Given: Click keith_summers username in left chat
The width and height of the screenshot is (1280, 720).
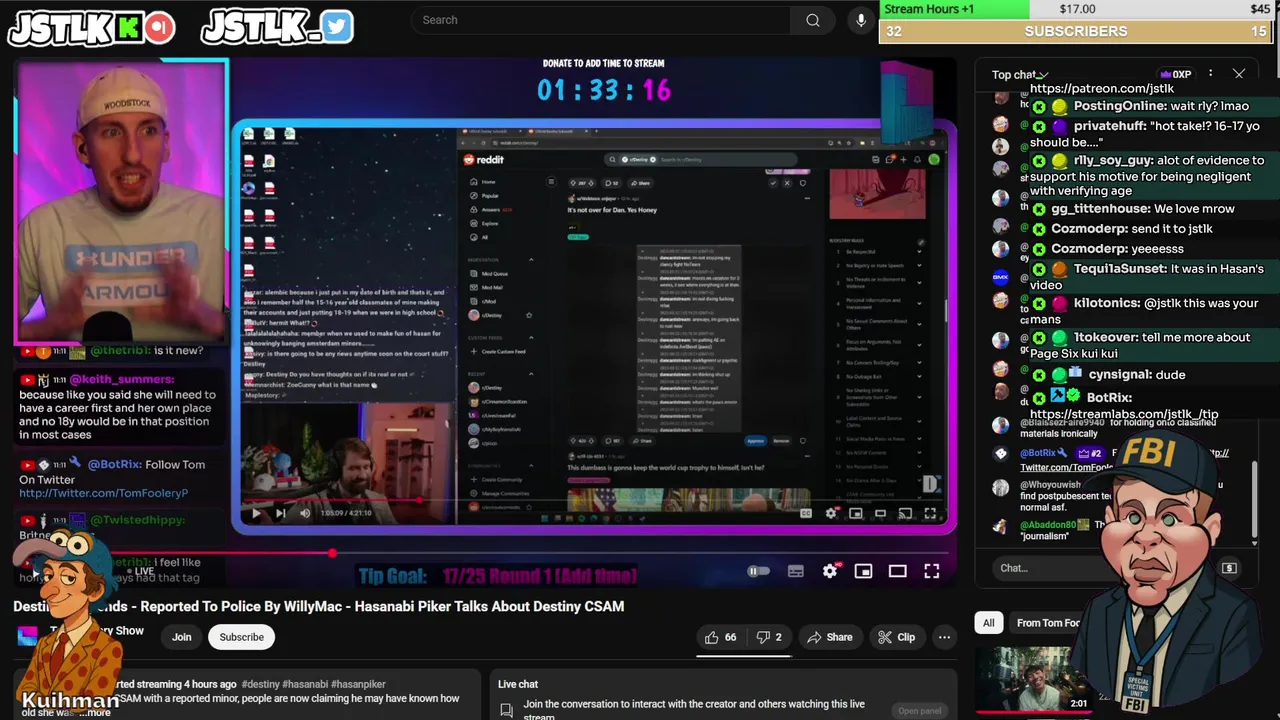Looking at the screenshot, I should pos(122,379).
